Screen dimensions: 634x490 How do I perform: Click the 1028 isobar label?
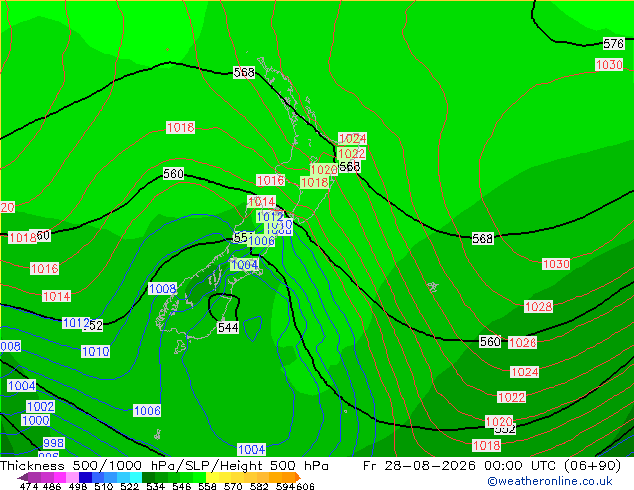pyautogui.click(x=538, y=306)
